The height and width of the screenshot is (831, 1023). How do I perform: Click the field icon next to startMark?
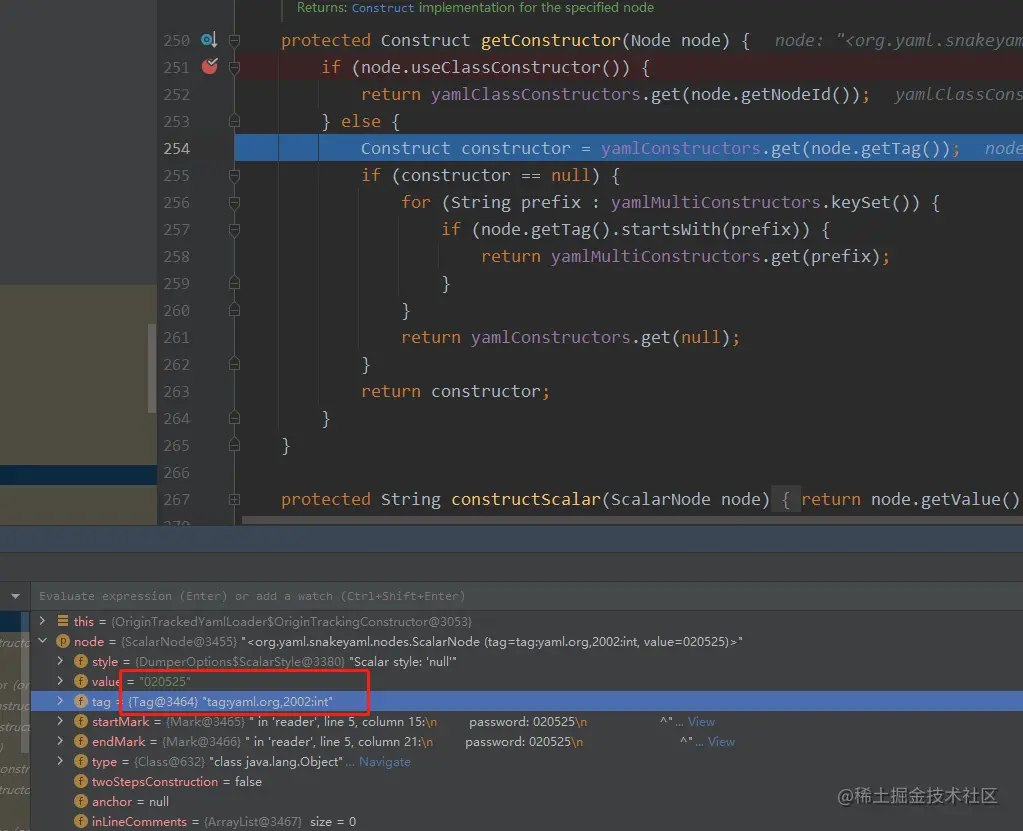tap(80, 721)
